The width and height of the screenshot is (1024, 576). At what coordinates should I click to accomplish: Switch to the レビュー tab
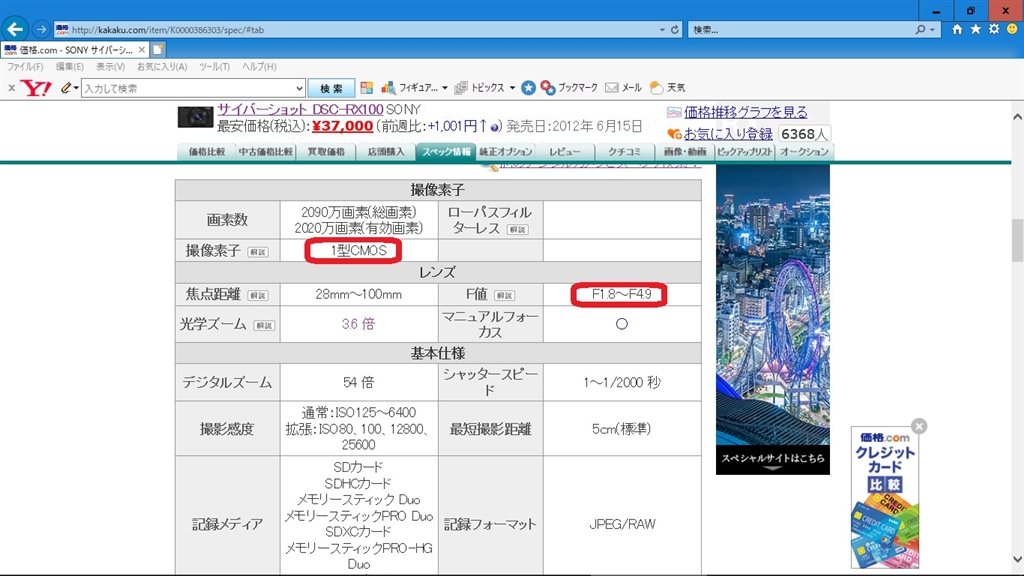tap(565, 152)
